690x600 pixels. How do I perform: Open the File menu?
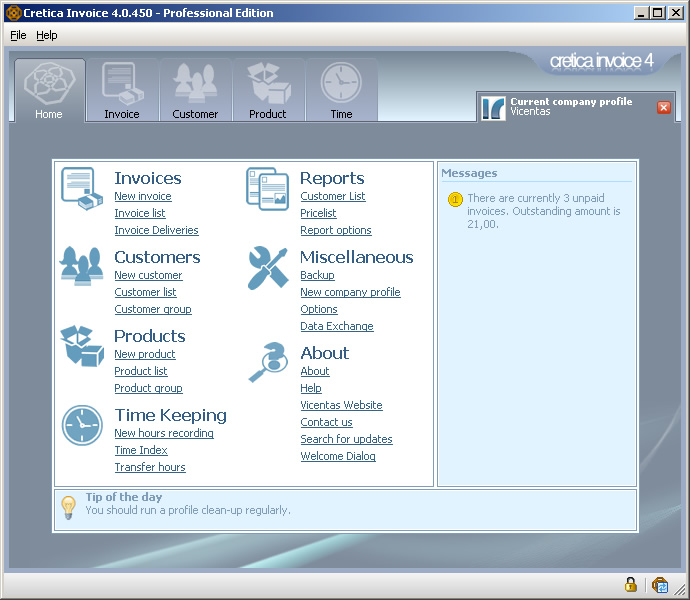click(x=18, y=35)
